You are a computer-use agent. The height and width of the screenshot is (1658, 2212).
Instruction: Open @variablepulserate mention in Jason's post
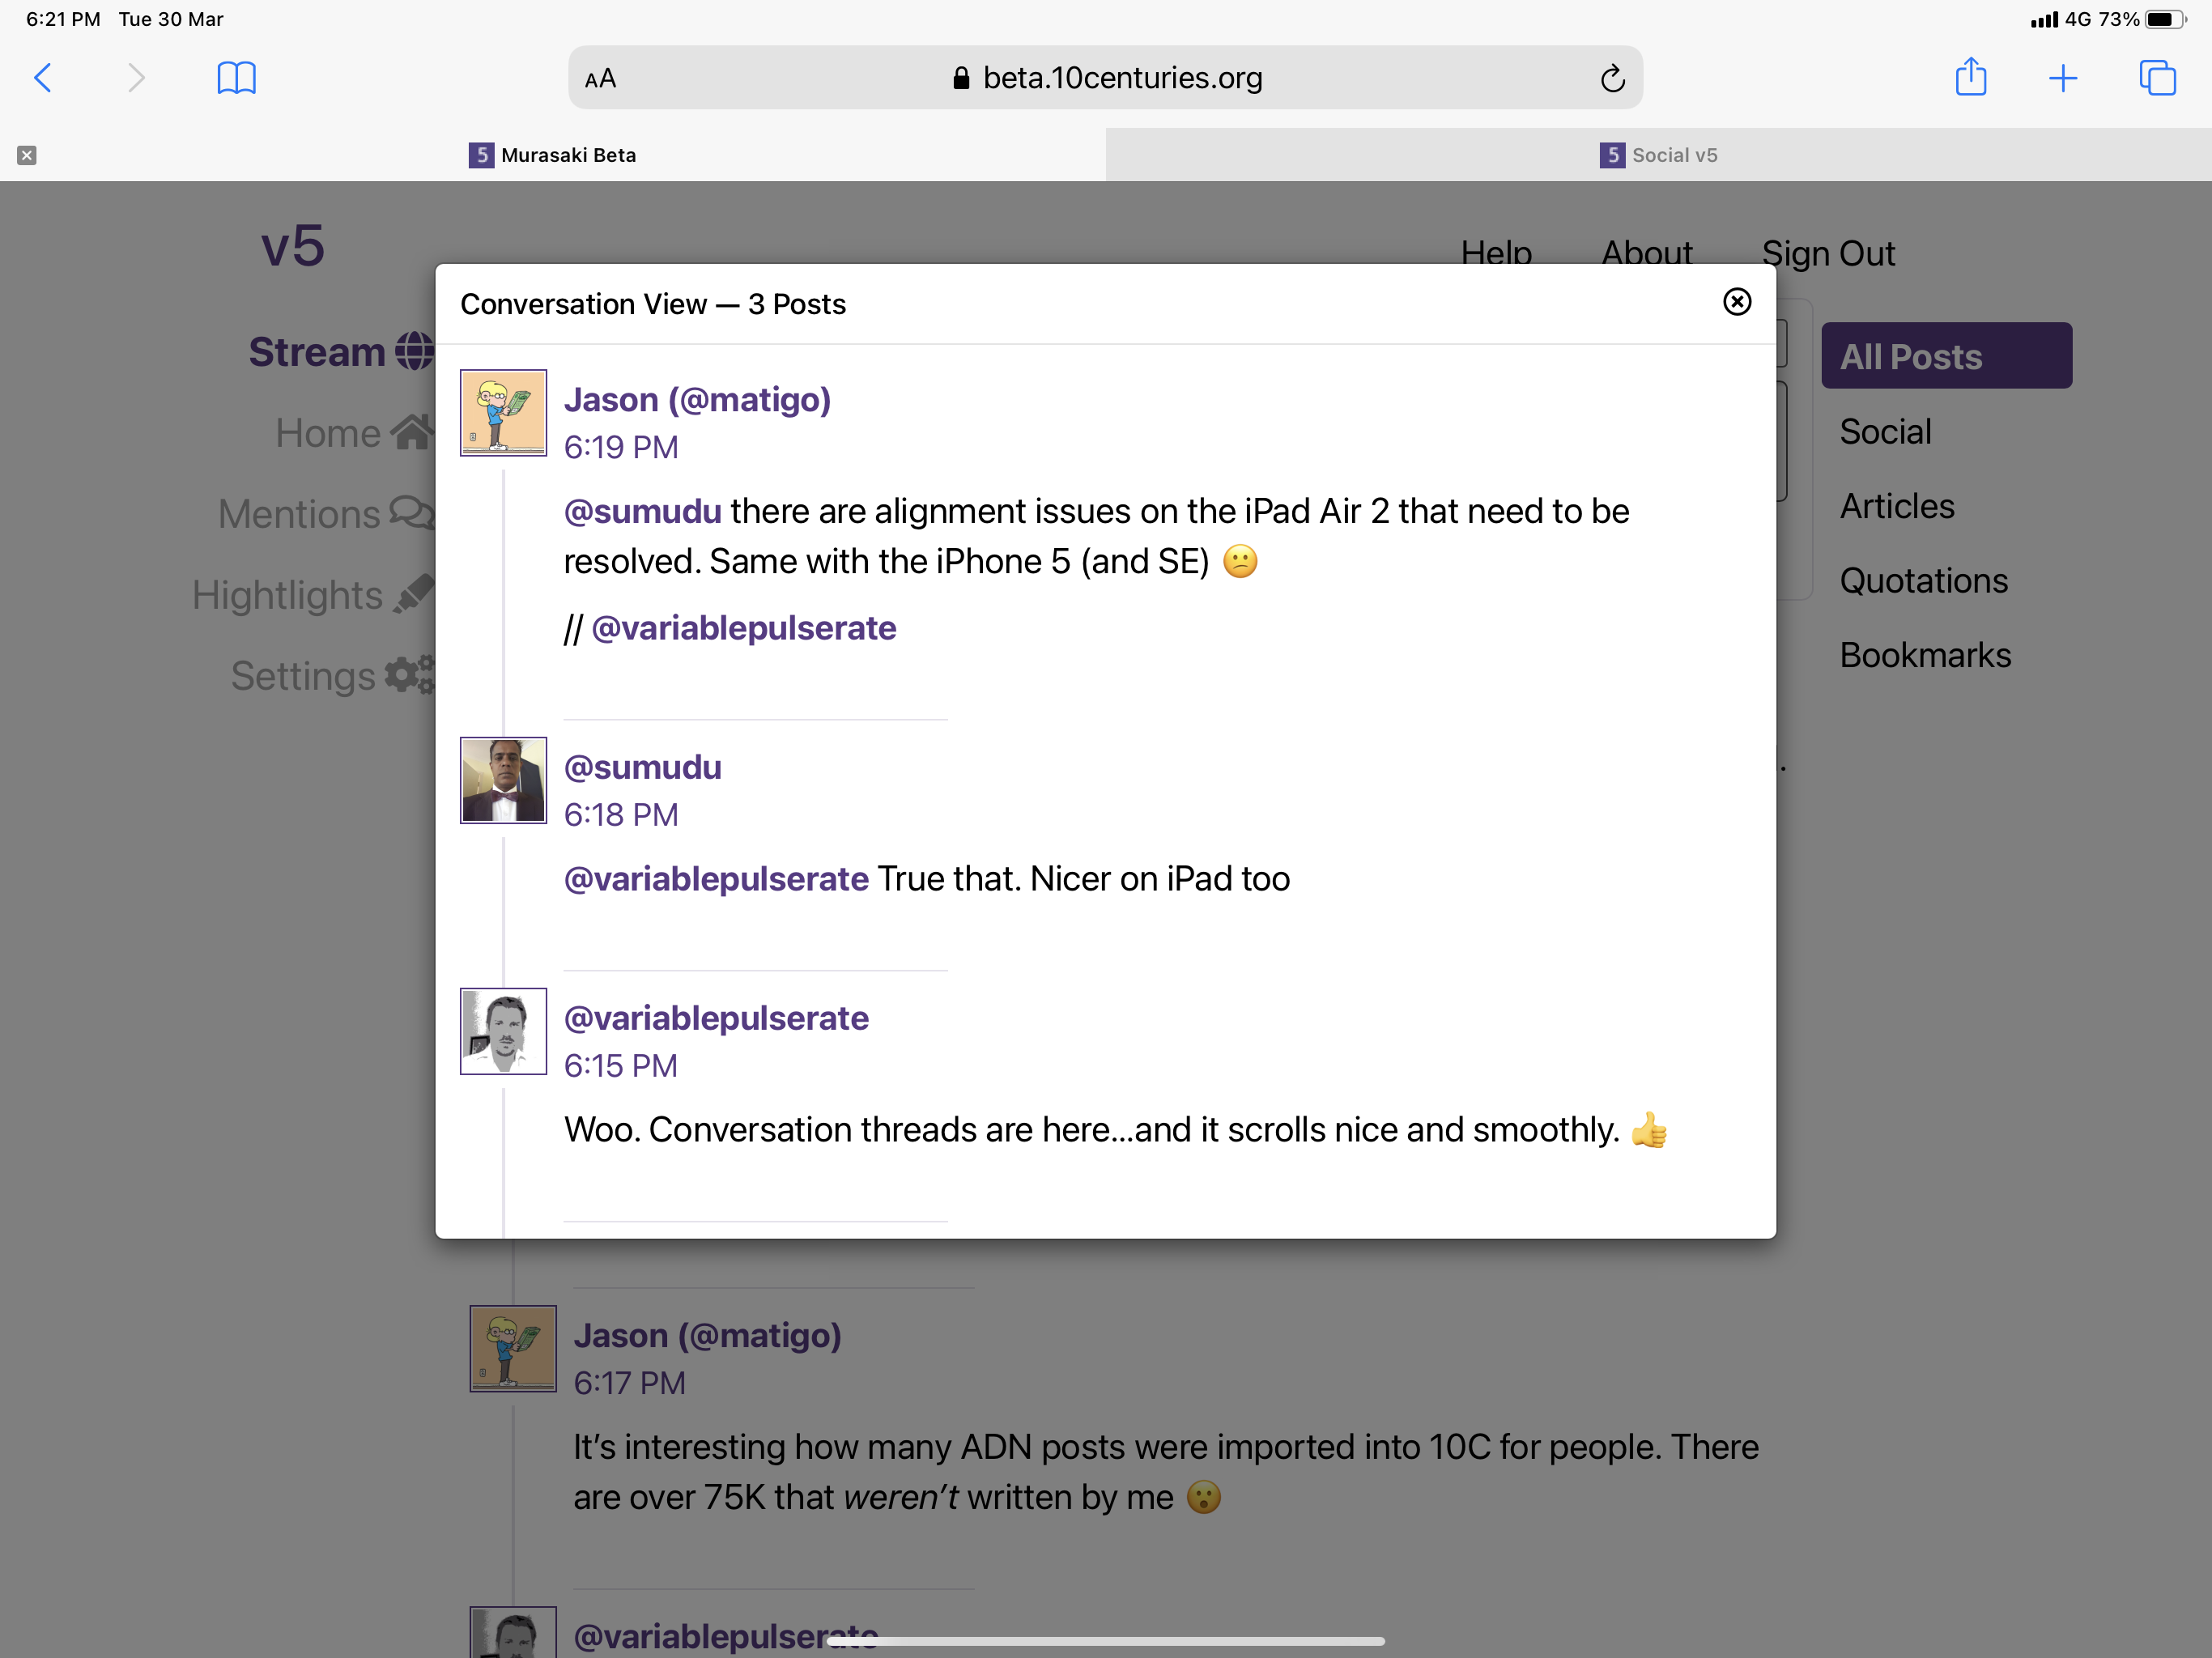click(x=743, y=628)
